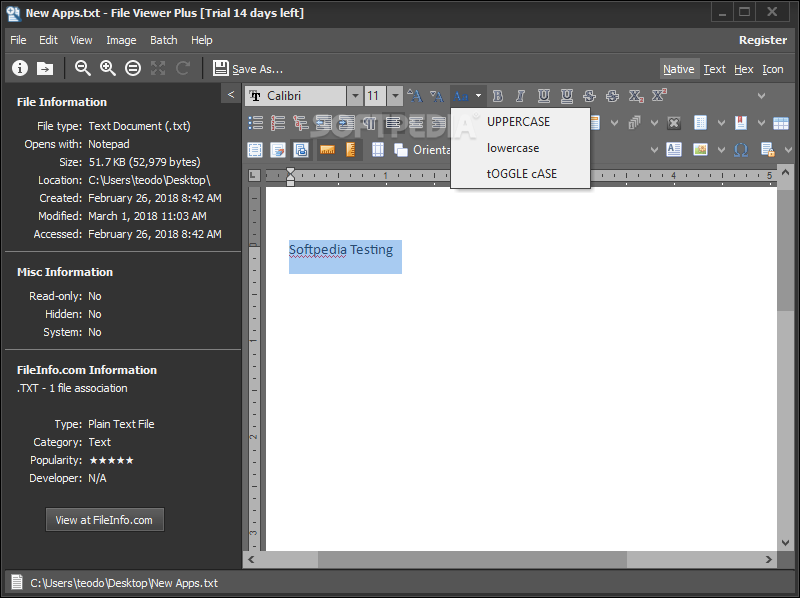The height and width of the screenshot is (598, 800).
Task: Switch to the Text view
Action: 714,69
